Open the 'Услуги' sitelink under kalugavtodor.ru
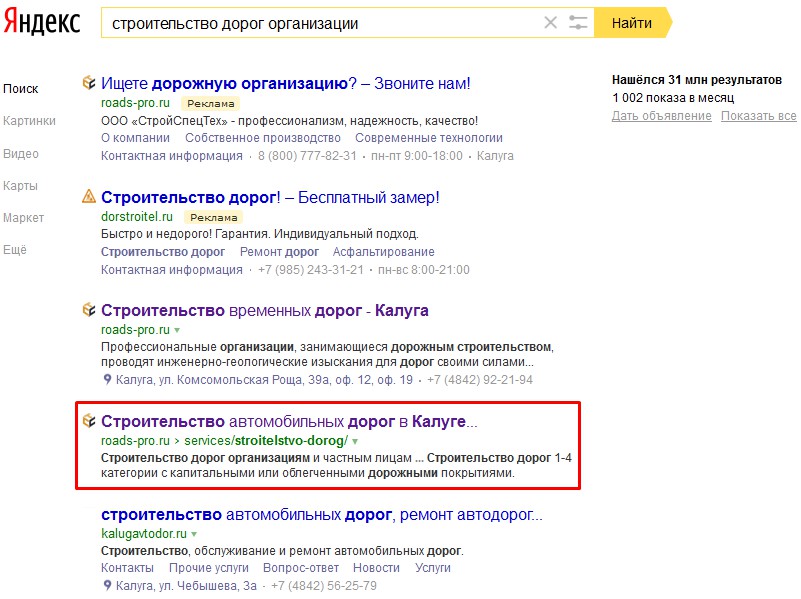Viewport: 801px width, 599px height. [433, 568]
